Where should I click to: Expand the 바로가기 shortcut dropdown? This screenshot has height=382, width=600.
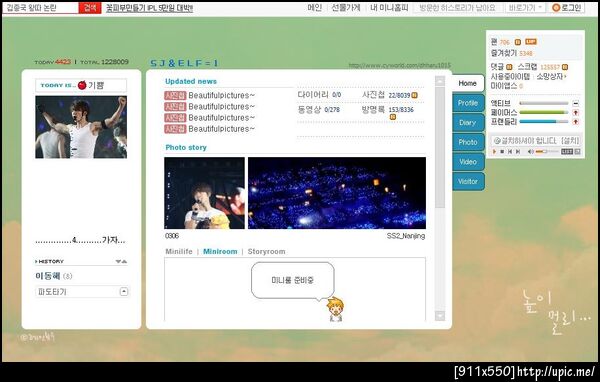[x=525, y=8]
